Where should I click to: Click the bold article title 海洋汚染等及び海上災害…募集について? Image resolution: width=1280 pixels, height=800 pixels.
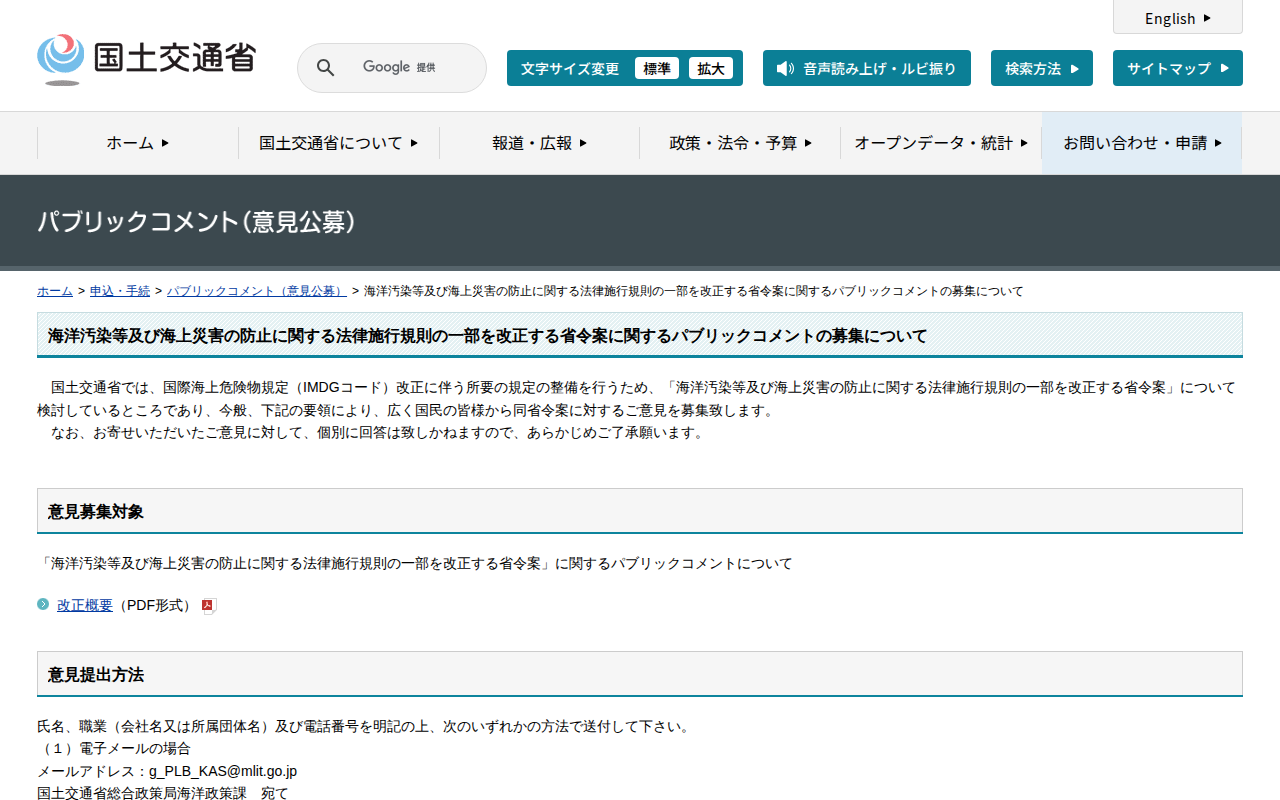[x=488, y=336]
